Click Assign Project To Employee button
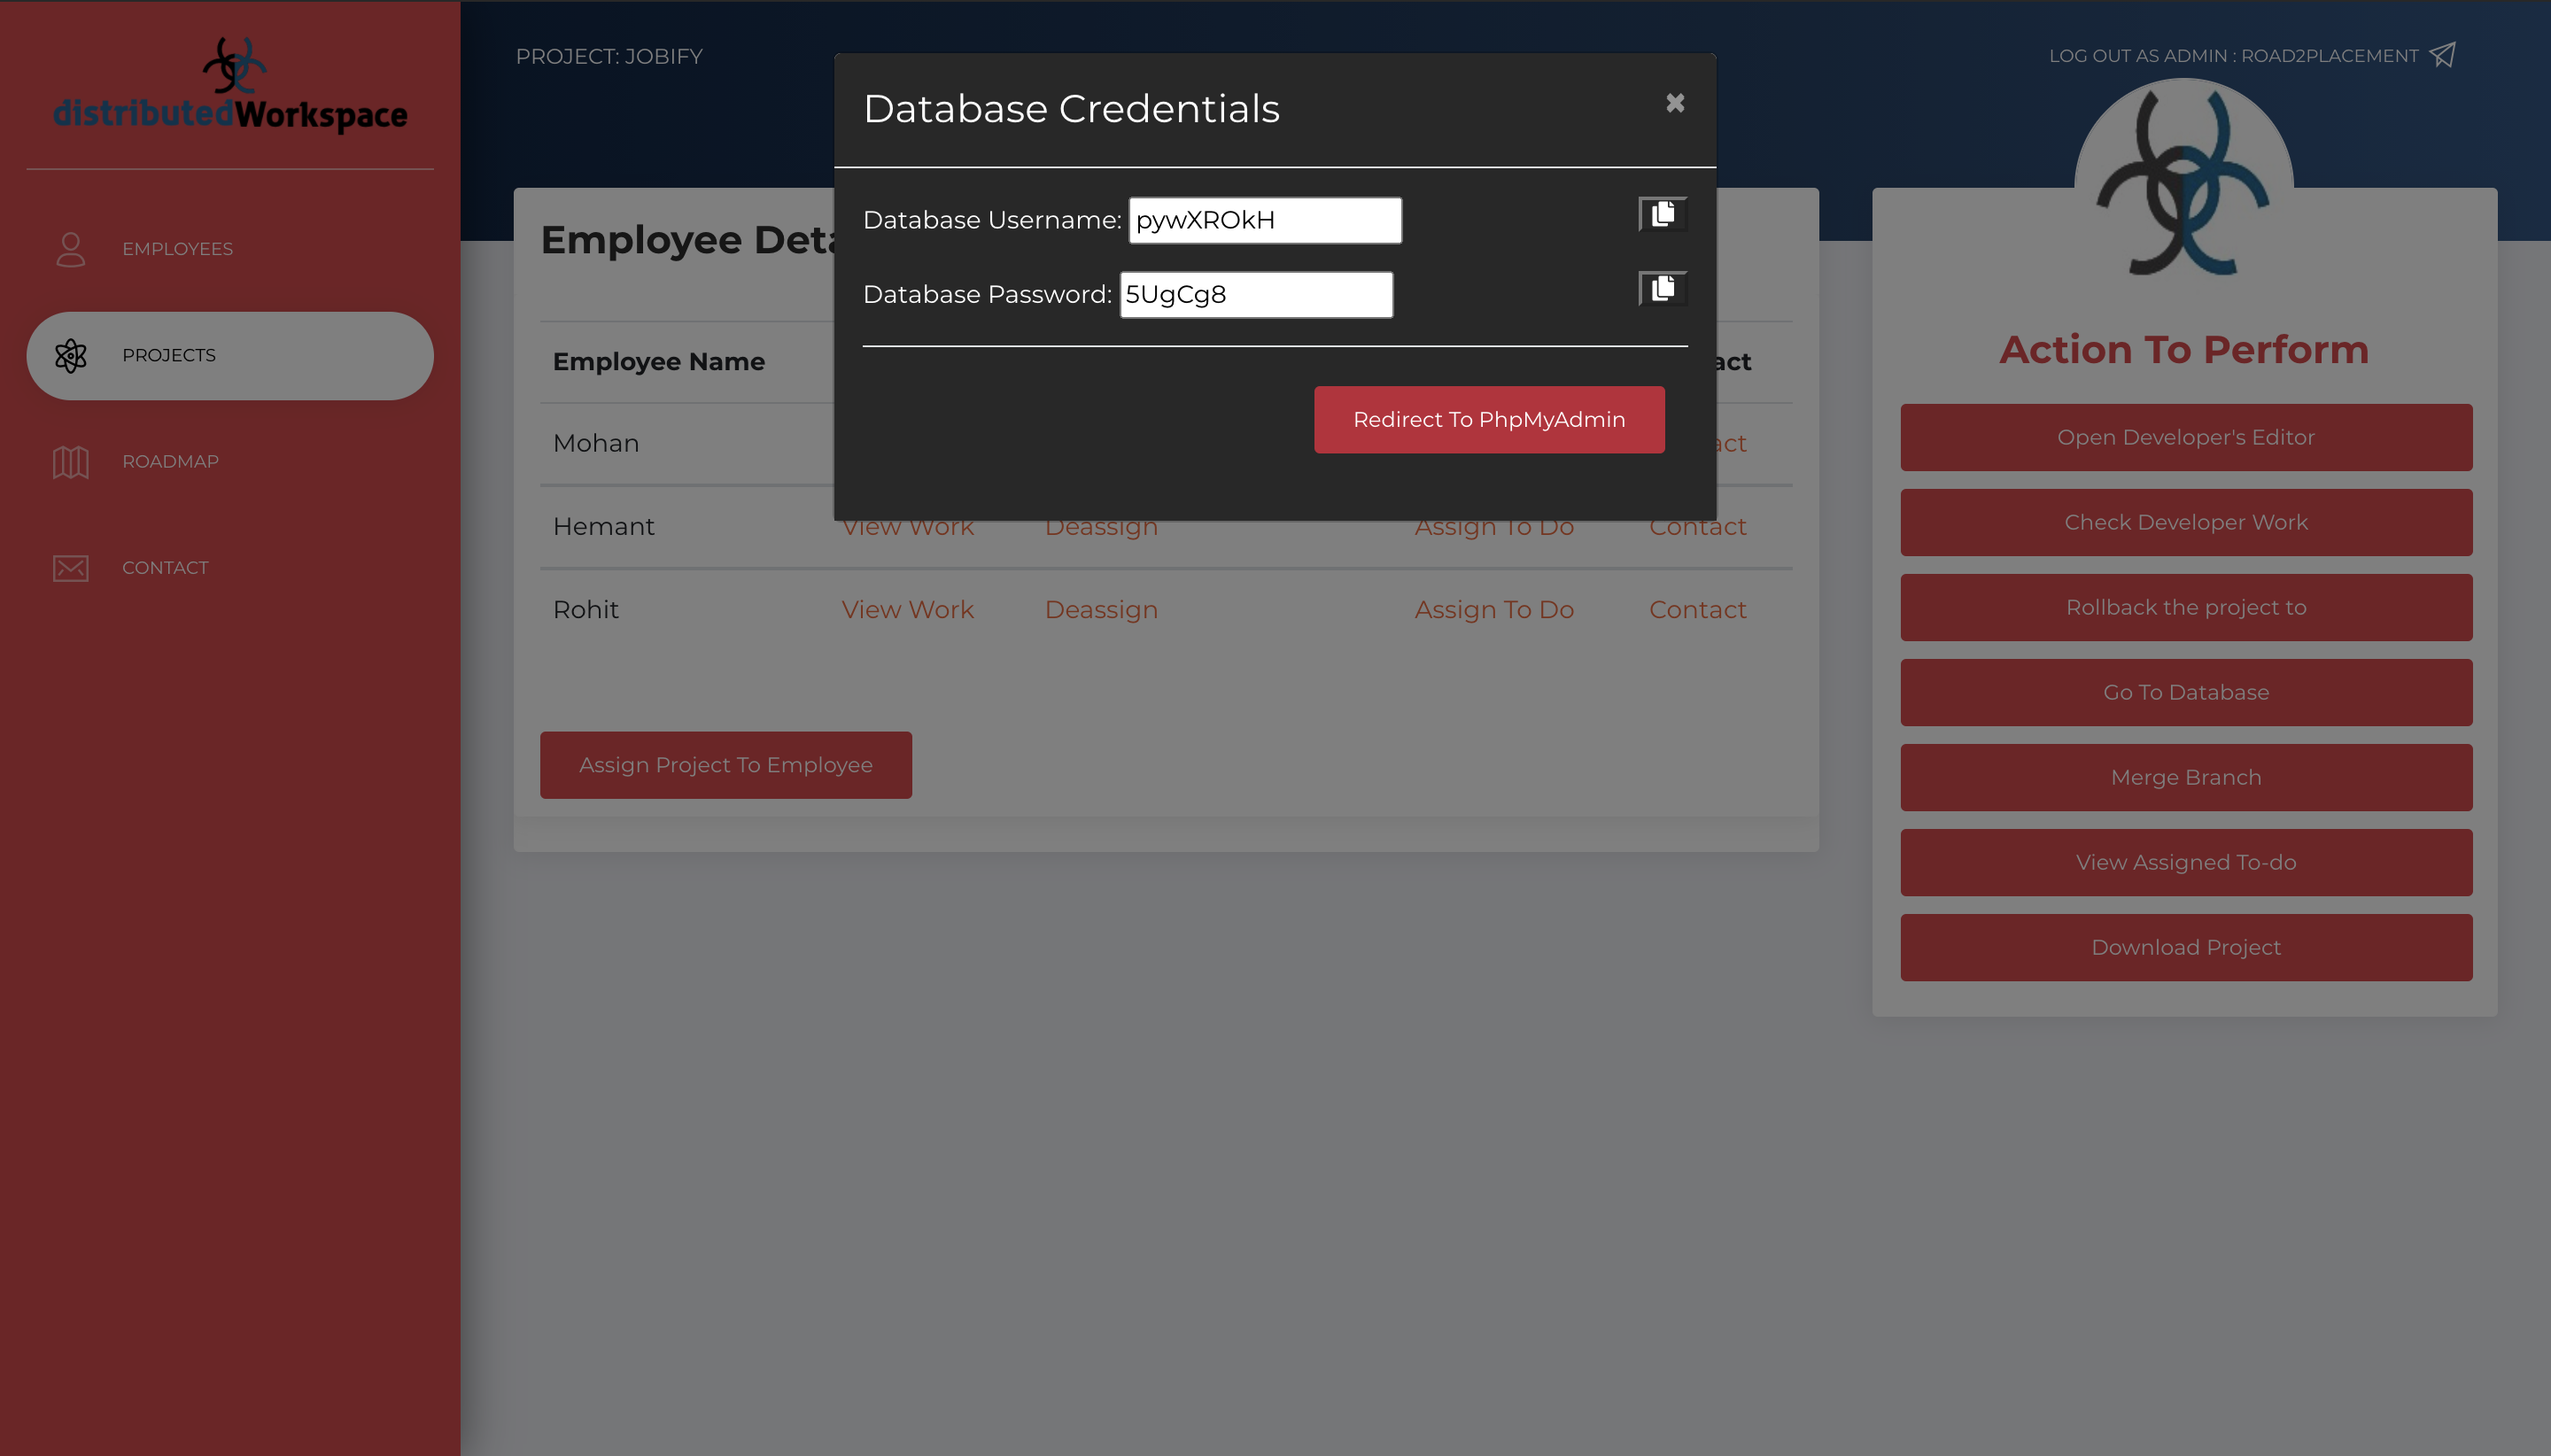 point(725,765)
